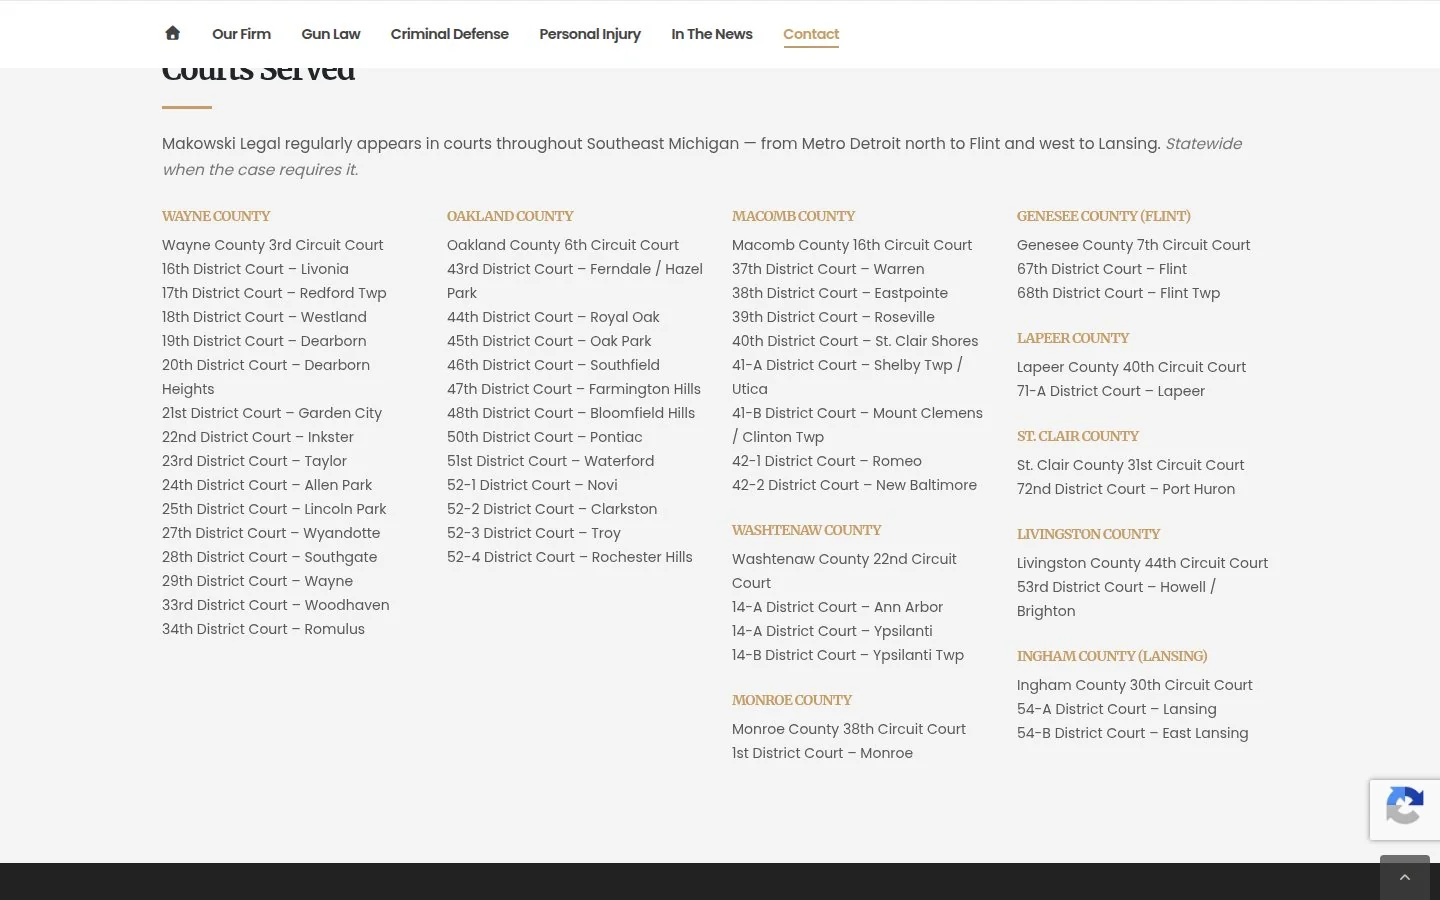Select 29th District Court – Wayne
Image resolution: width=1440 pixels, height=900 pixels.
(258, 581)
